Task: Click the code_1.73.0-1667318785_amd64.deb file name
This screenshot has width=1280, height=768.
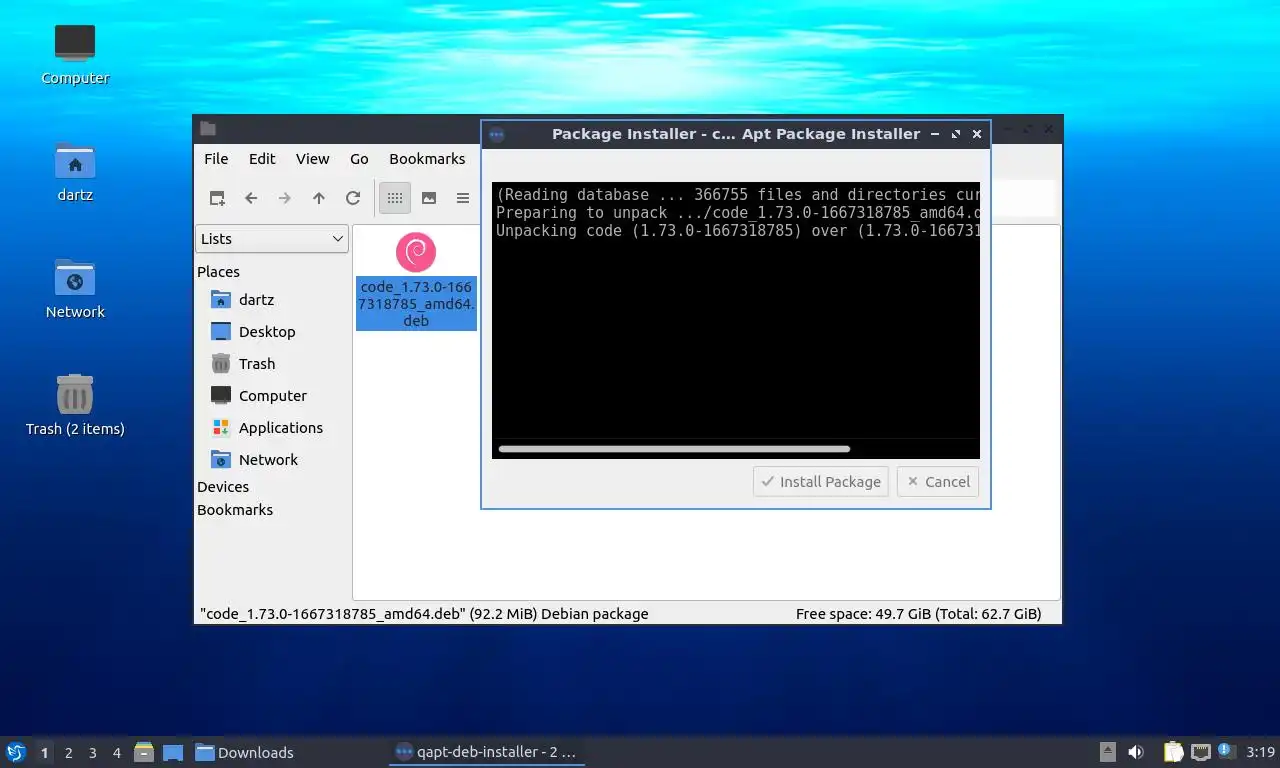Action: pyautogui.click(x=416, y=304)
